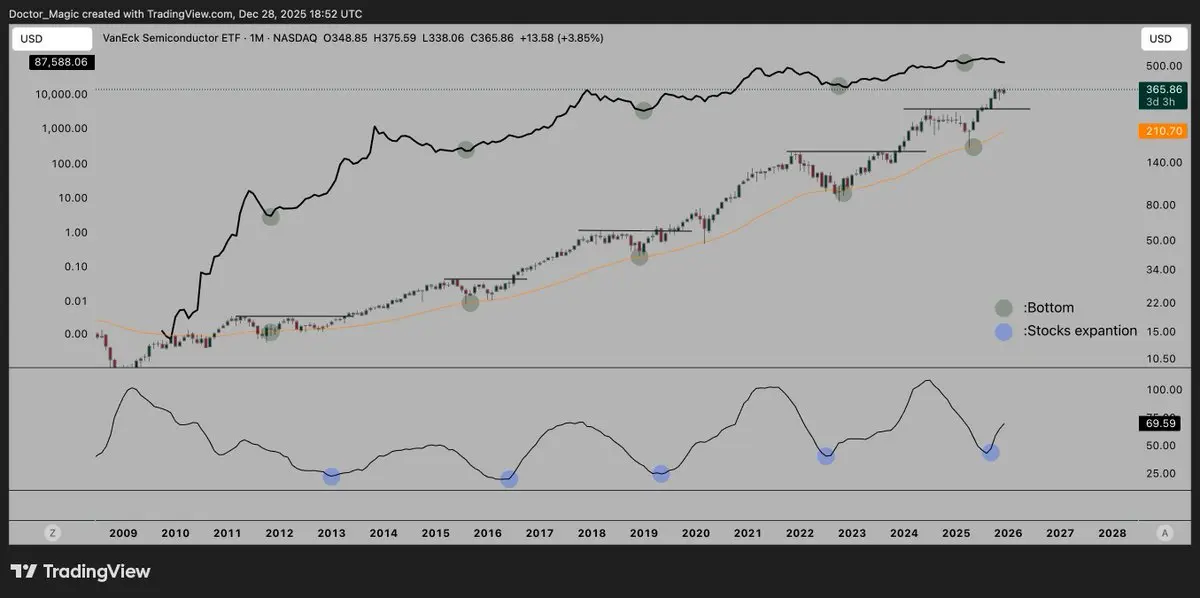Click the 2028 label on the time axis
This screenshot has width=1200, height=598.
point(1111,534)
